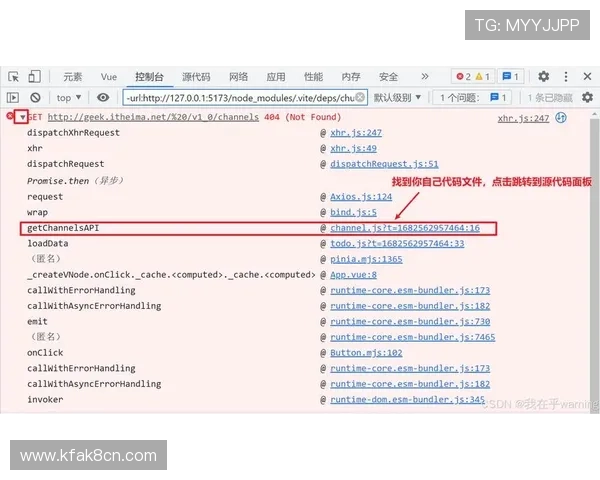Open console settings gear beside hidden count
The width and height of the screenshot is (600, 480).
coord(587,98)
